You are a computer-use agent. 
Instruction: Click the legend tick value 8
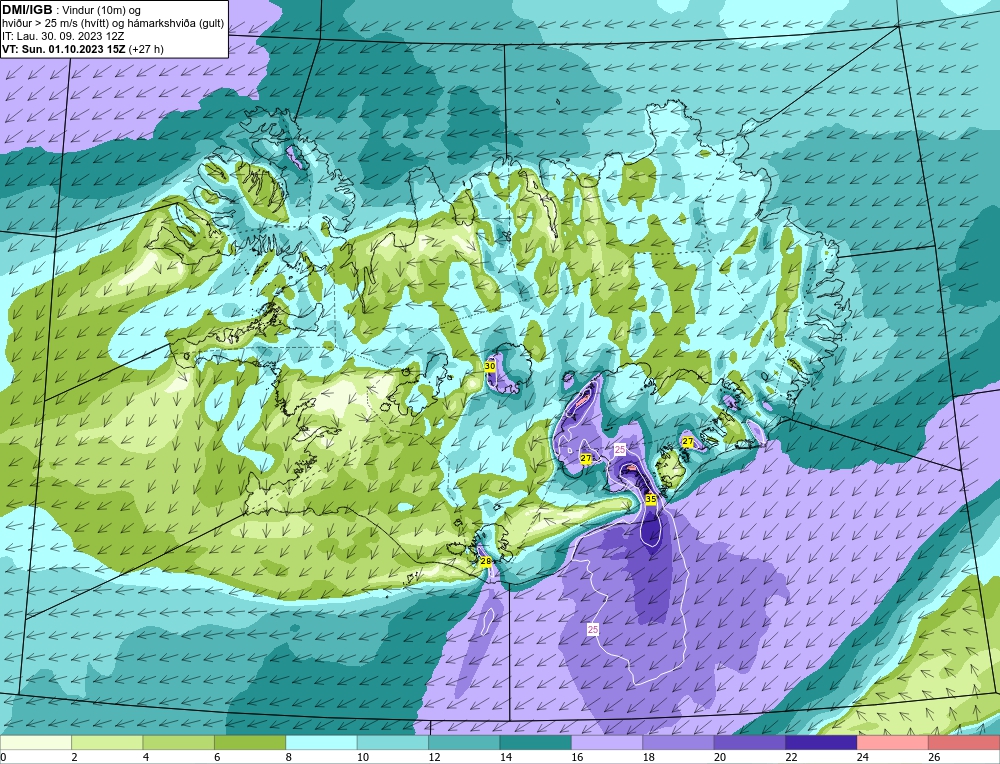[x=289, y=757]
